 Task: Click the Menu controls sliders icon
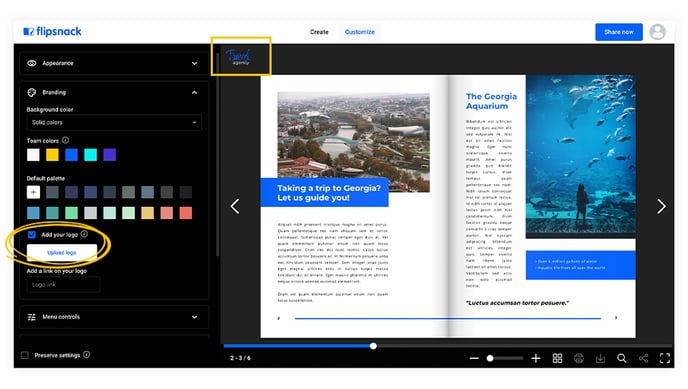click(32, 317)
